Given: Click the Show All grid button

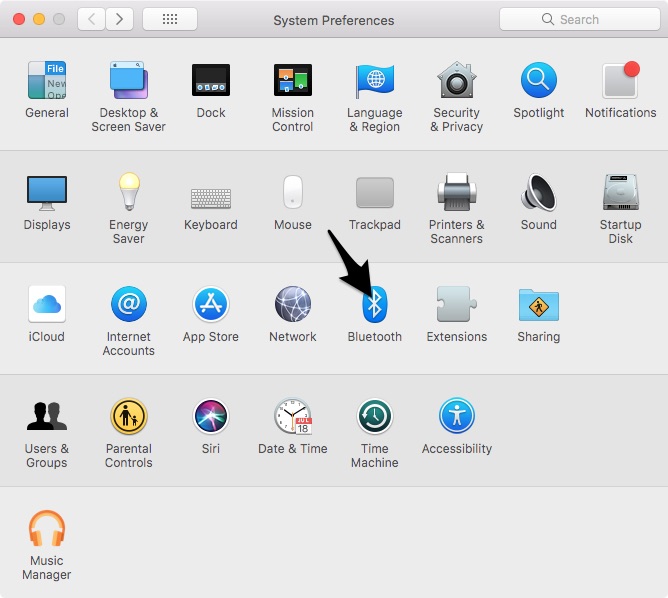Looking at the screenshot, I should (x=170, y=19).
